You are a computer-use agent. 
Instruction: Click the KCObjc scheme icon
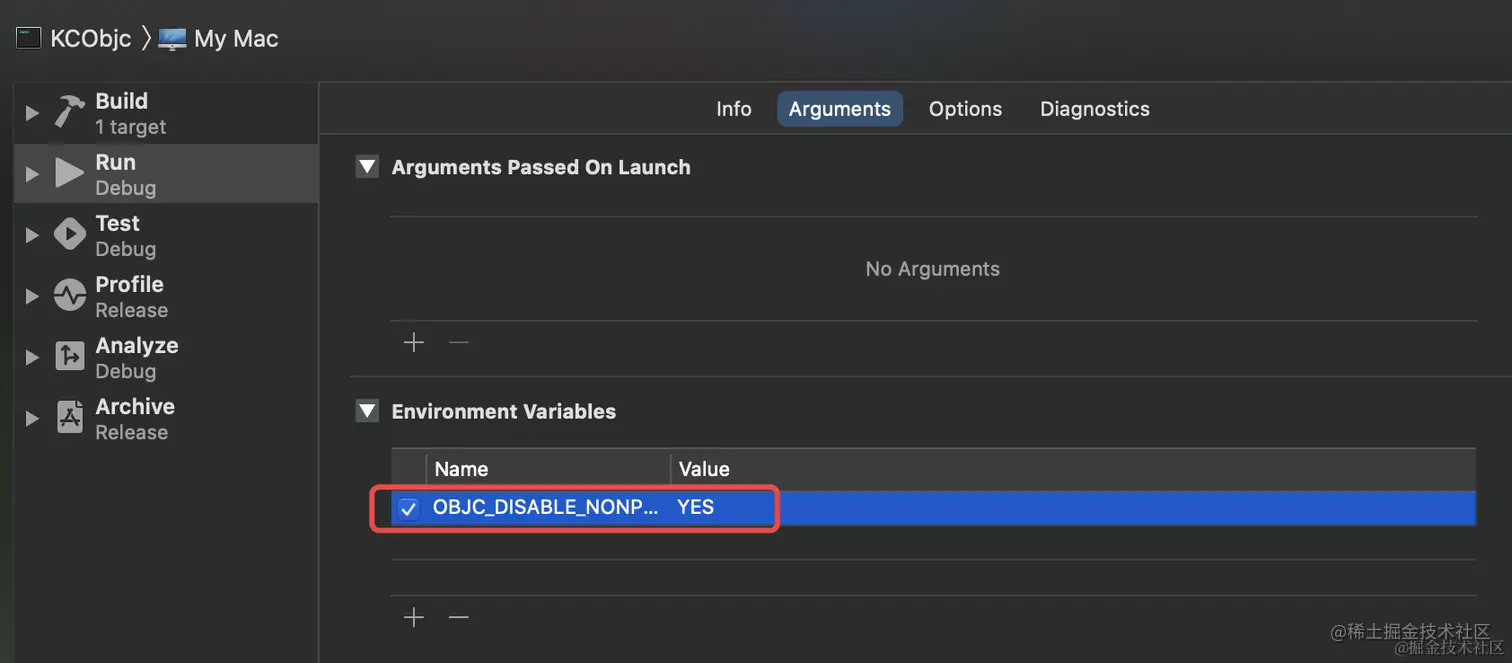click(x=29, y=39)
